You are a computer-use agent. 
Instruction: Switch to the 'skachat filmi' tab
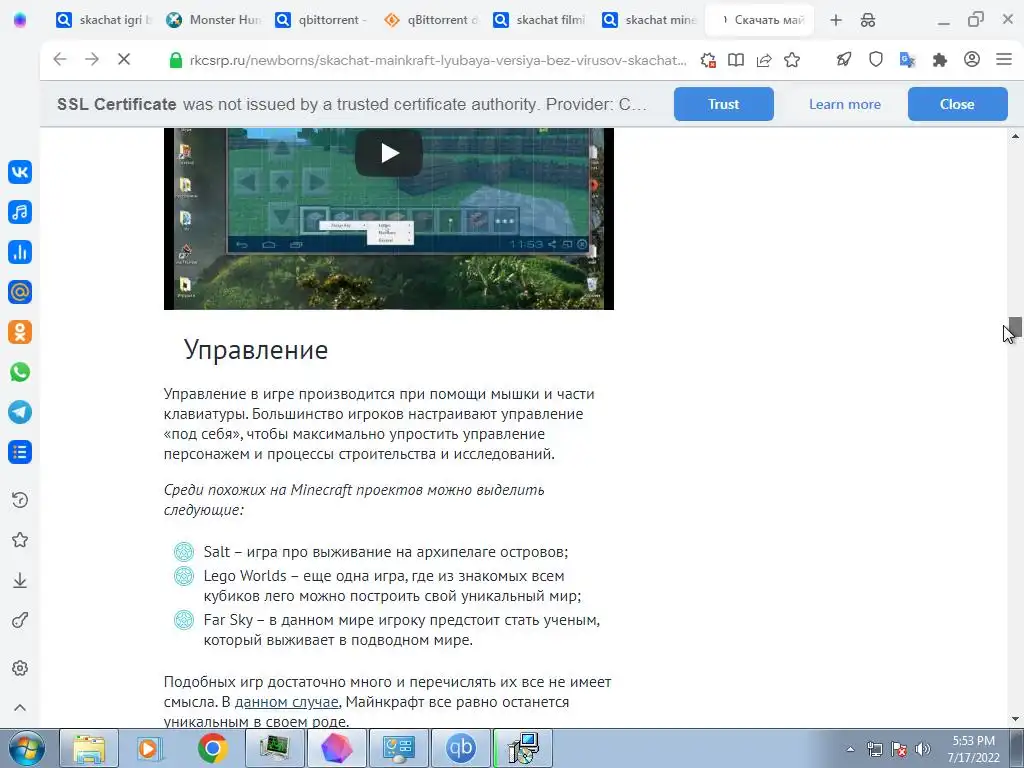540,20
